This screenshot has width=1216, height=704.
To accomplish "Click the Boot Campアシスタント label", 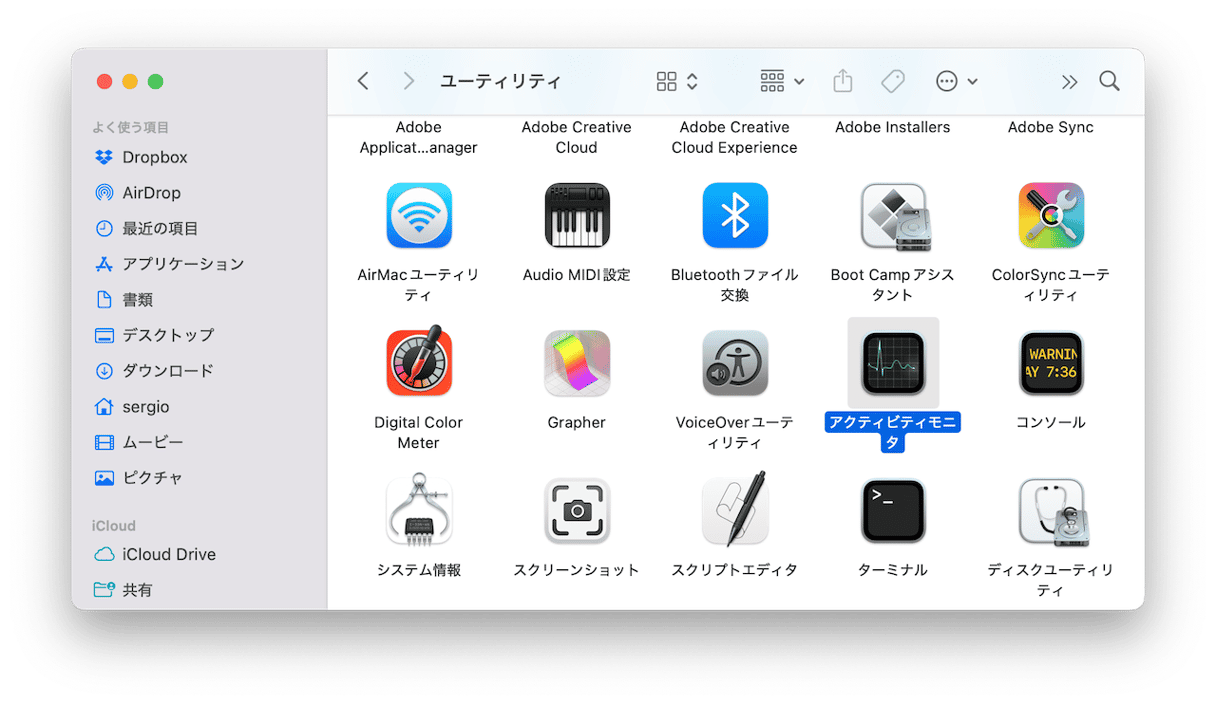I will 893,285.
